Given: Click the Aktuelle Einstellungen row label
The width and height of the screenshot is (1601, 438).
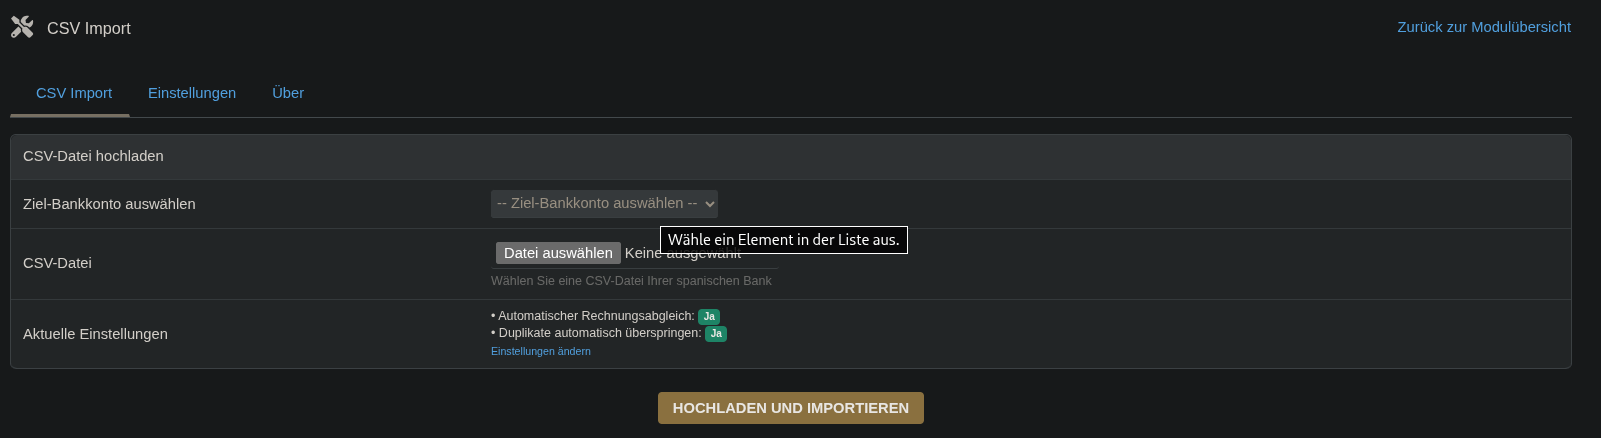Looking at the screenshot, I should (95, 334).
